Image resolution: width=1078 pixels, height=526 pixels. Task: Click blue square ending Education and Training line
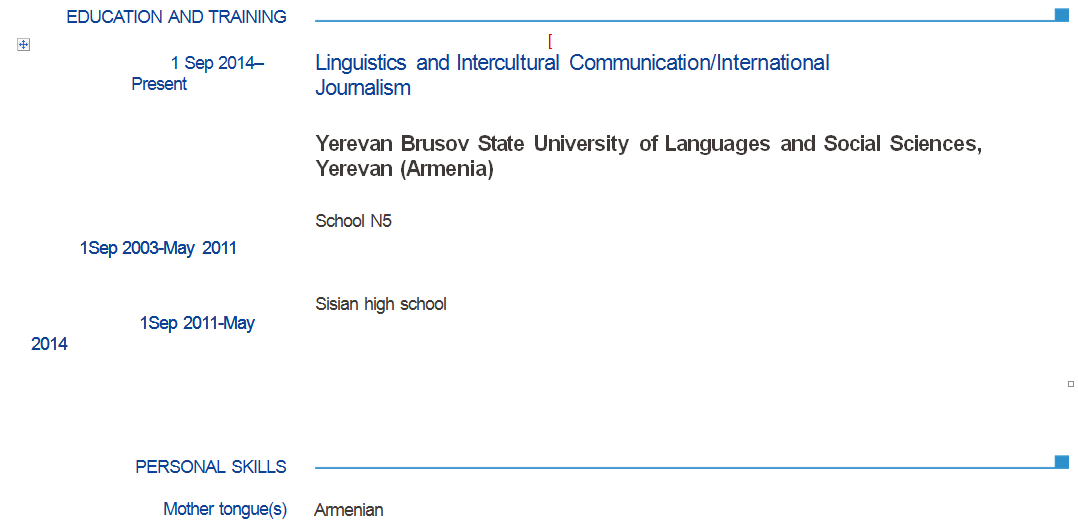[1061, 15]
